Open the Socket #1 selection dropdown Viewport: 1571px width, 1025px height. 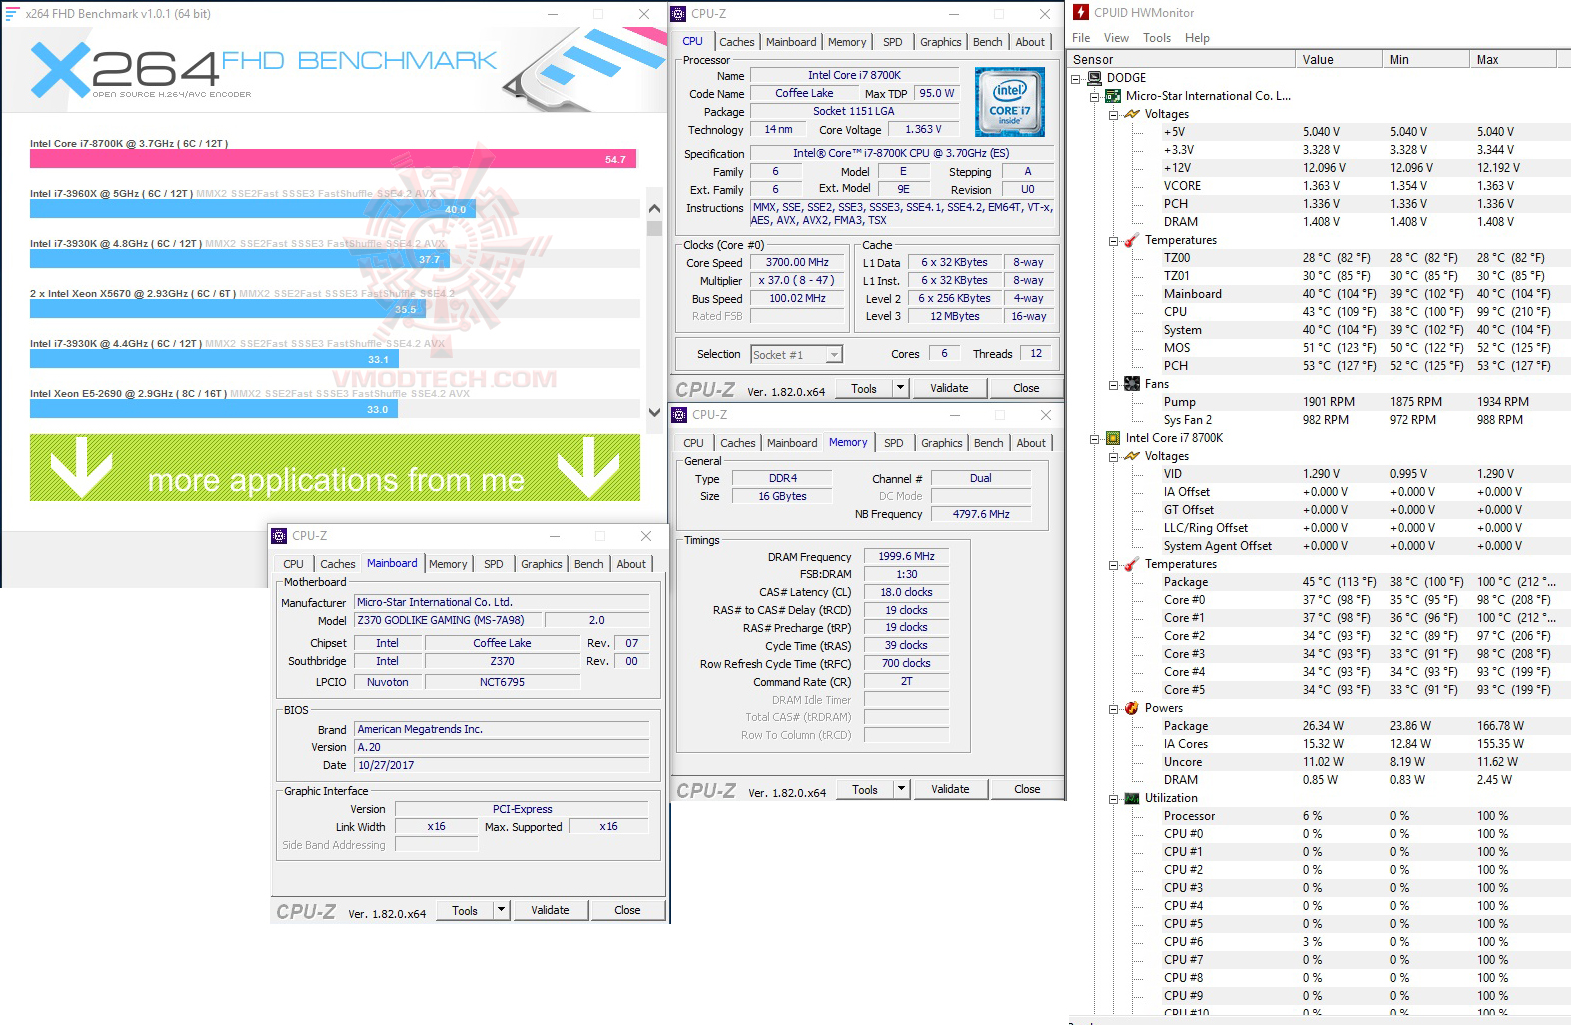coord(834,354)
